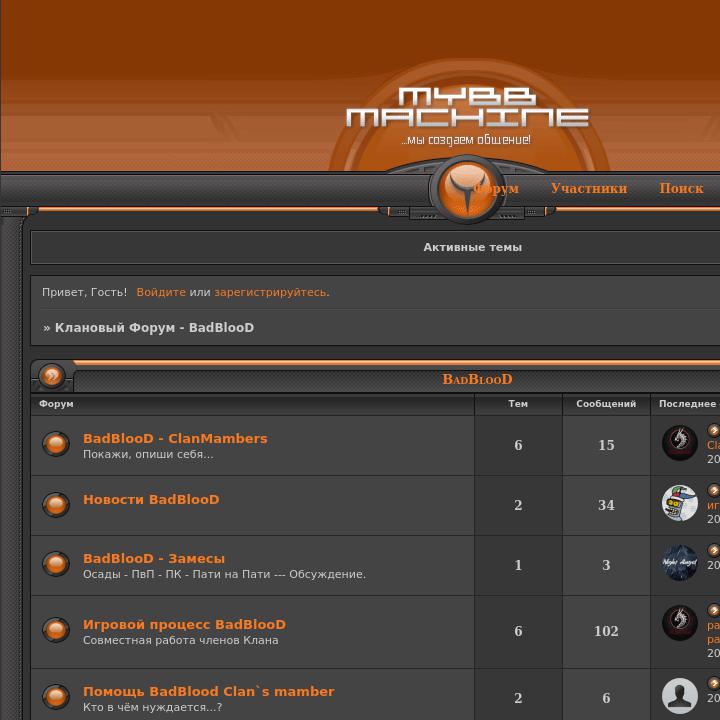Open BadBlooD - Замесы forum
This screenshot has width=720, height=720.
coord(154,559)
